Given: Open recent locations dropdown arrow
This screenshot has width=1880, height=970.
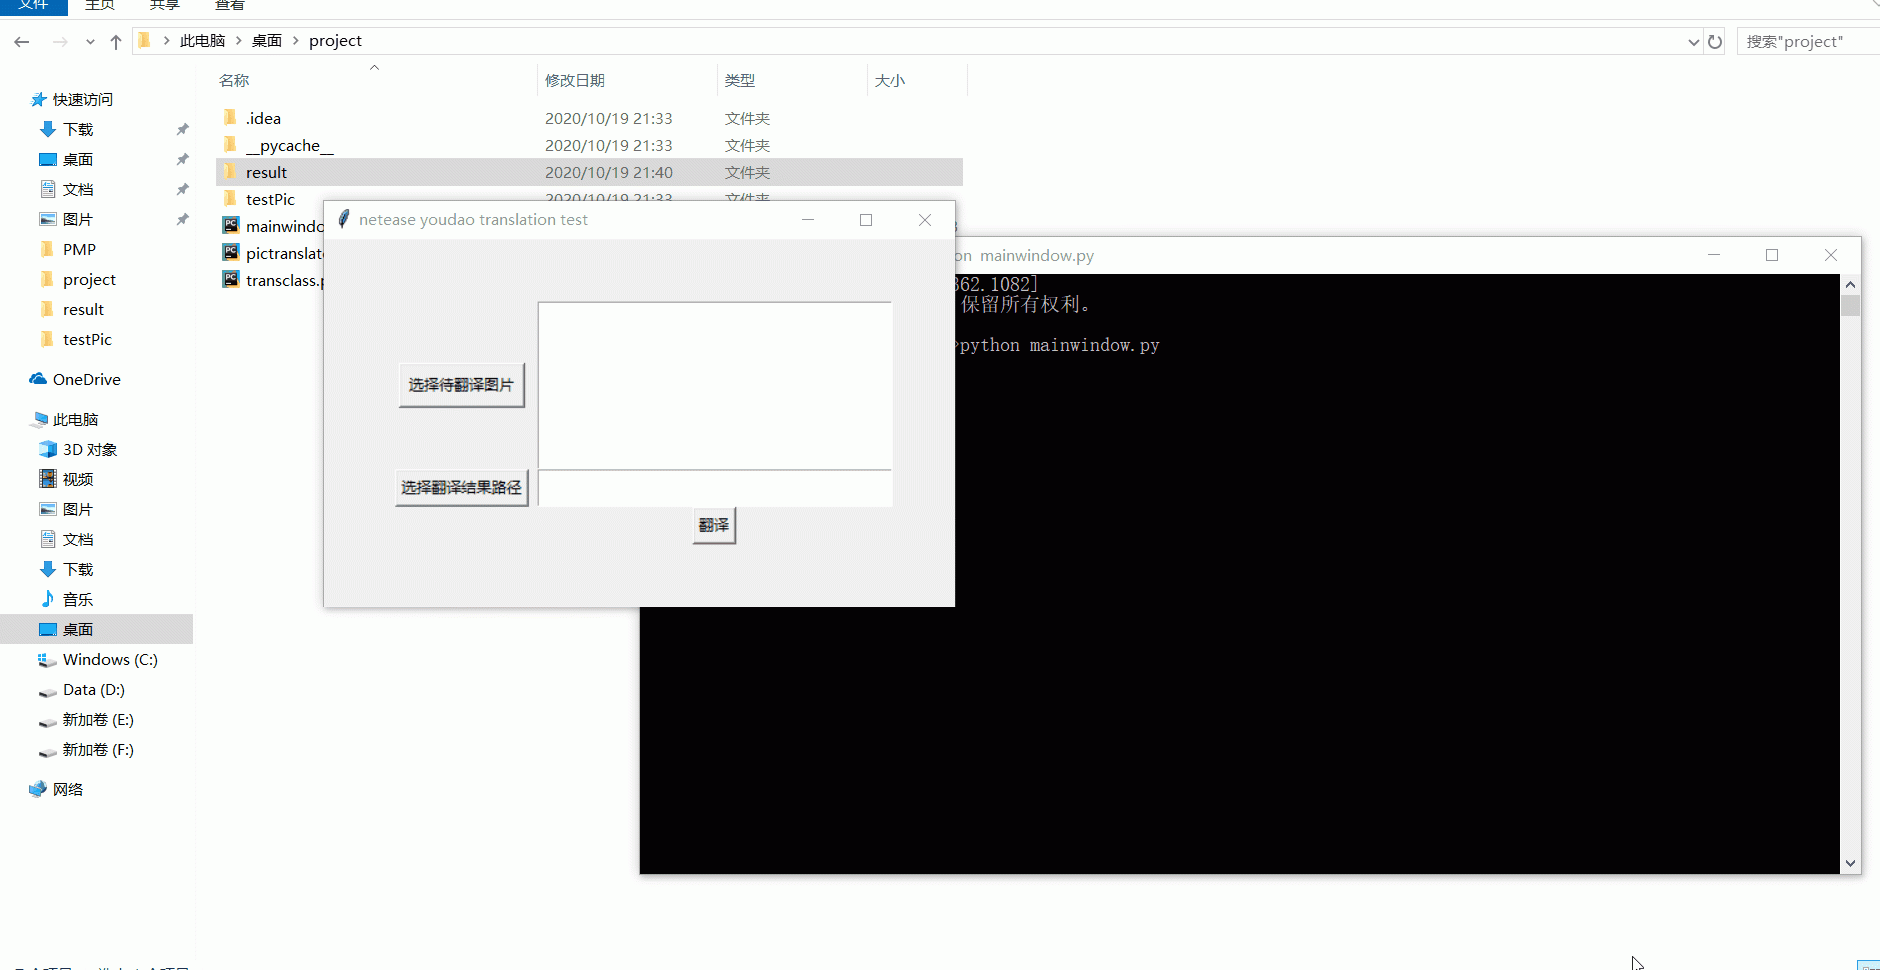Looking at the screenshot, I should [90, 42].
